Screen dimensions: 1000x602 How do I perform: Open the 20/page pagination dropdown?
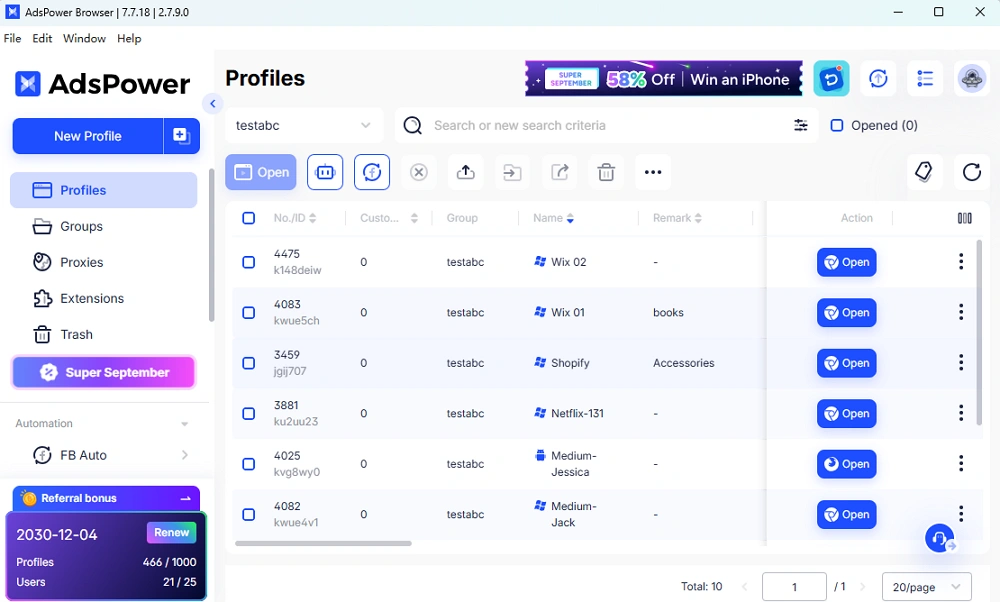(926, 587)
